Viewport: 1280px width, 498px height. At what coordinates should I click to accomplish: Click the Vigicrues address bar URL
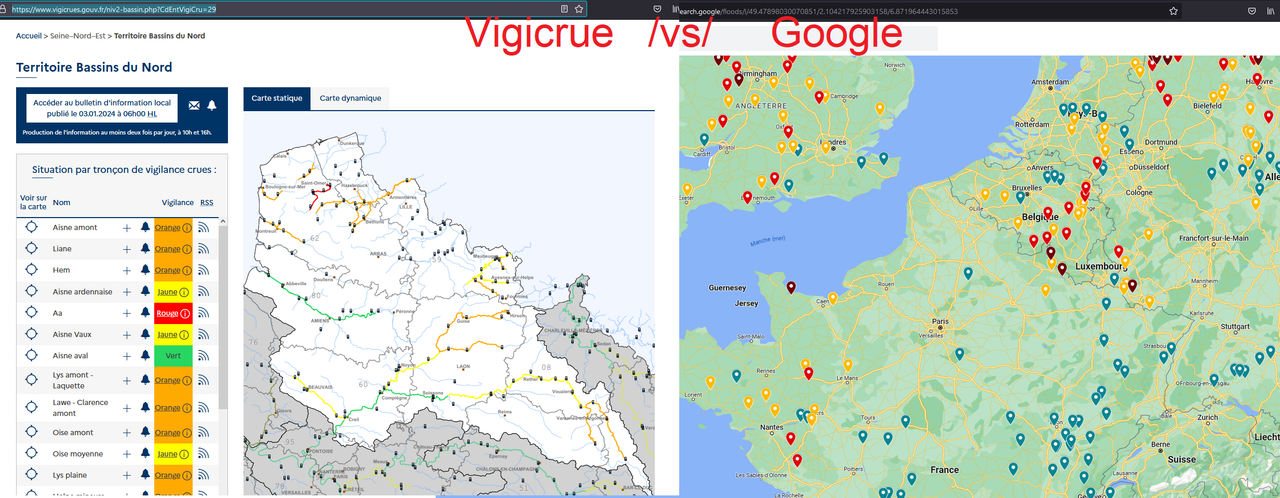(x=114, y=8)
